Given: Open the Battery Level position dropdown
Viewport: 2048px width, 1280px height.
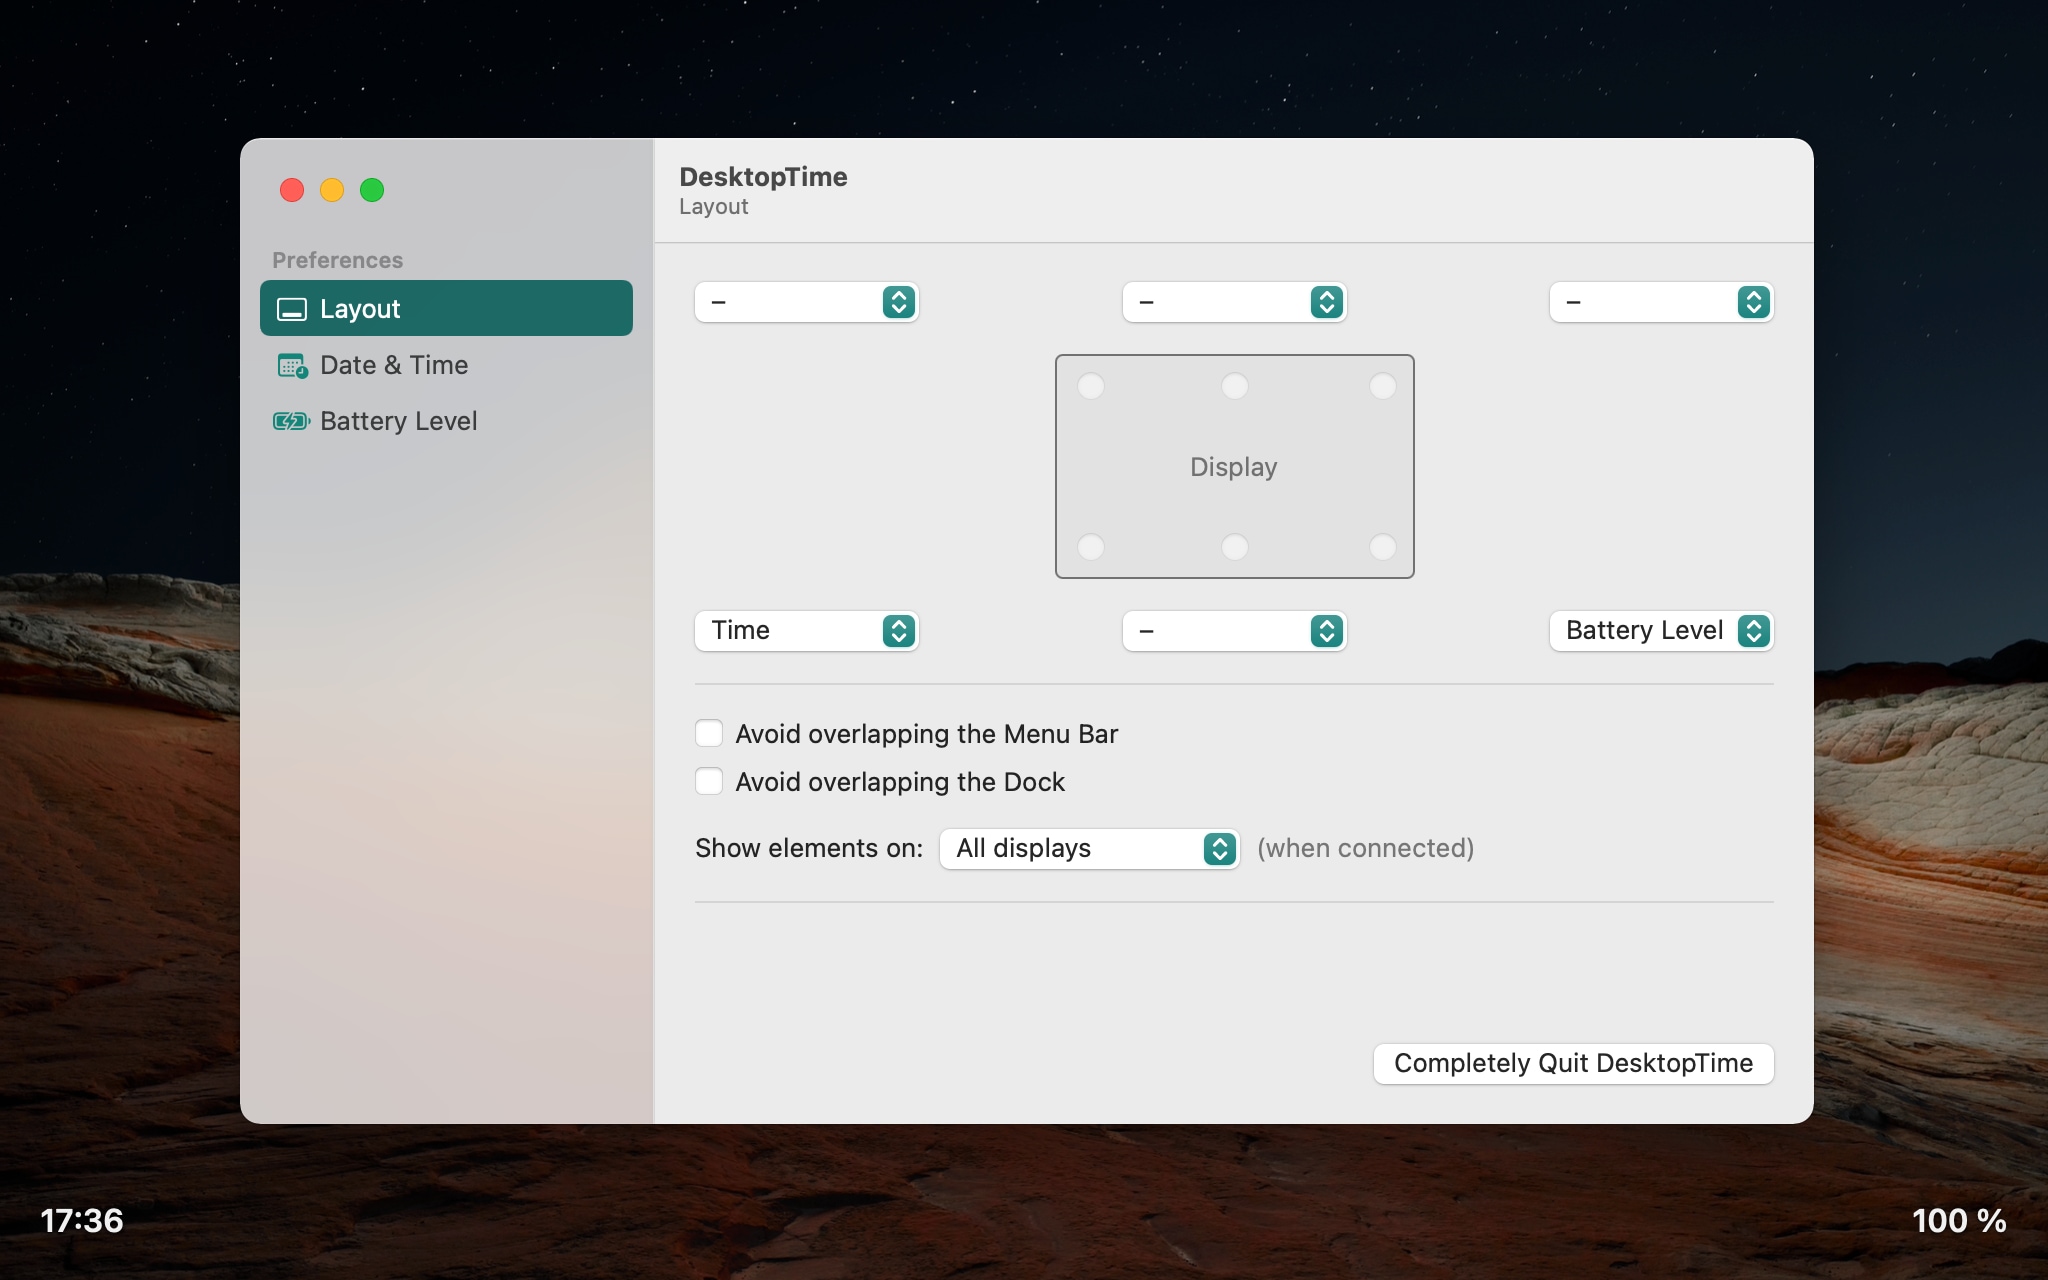Looking at the screenshot, I should coord(1661,631).
